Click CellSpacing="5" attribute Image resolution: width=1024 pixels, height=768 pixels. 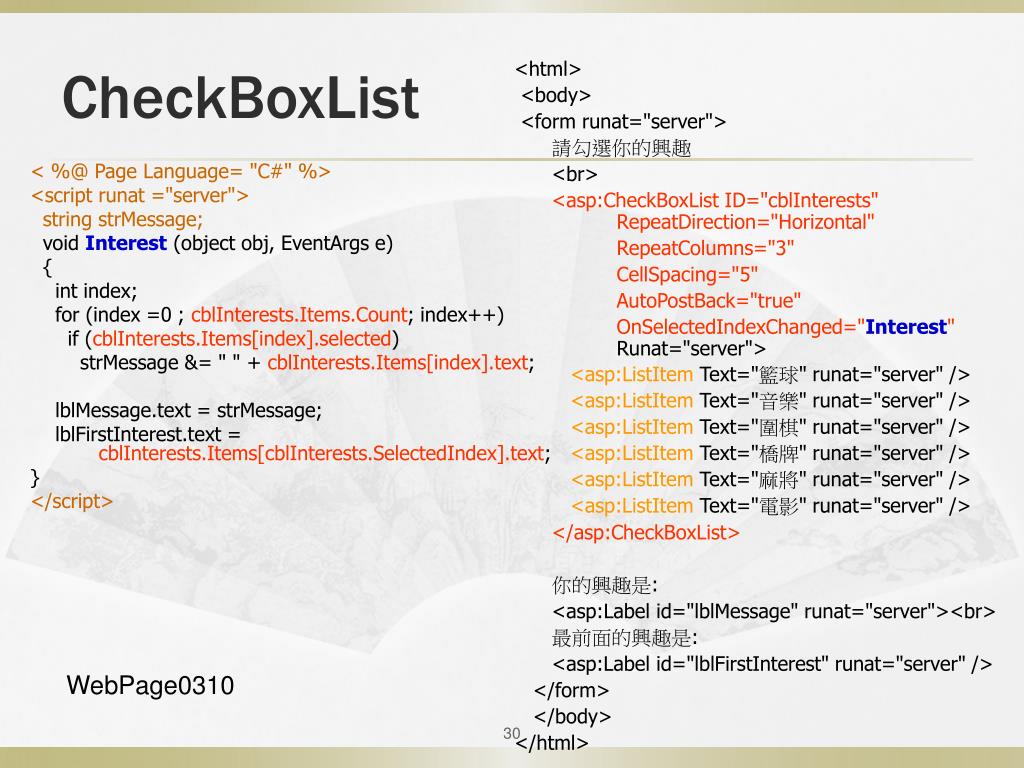tap(687, 274)
